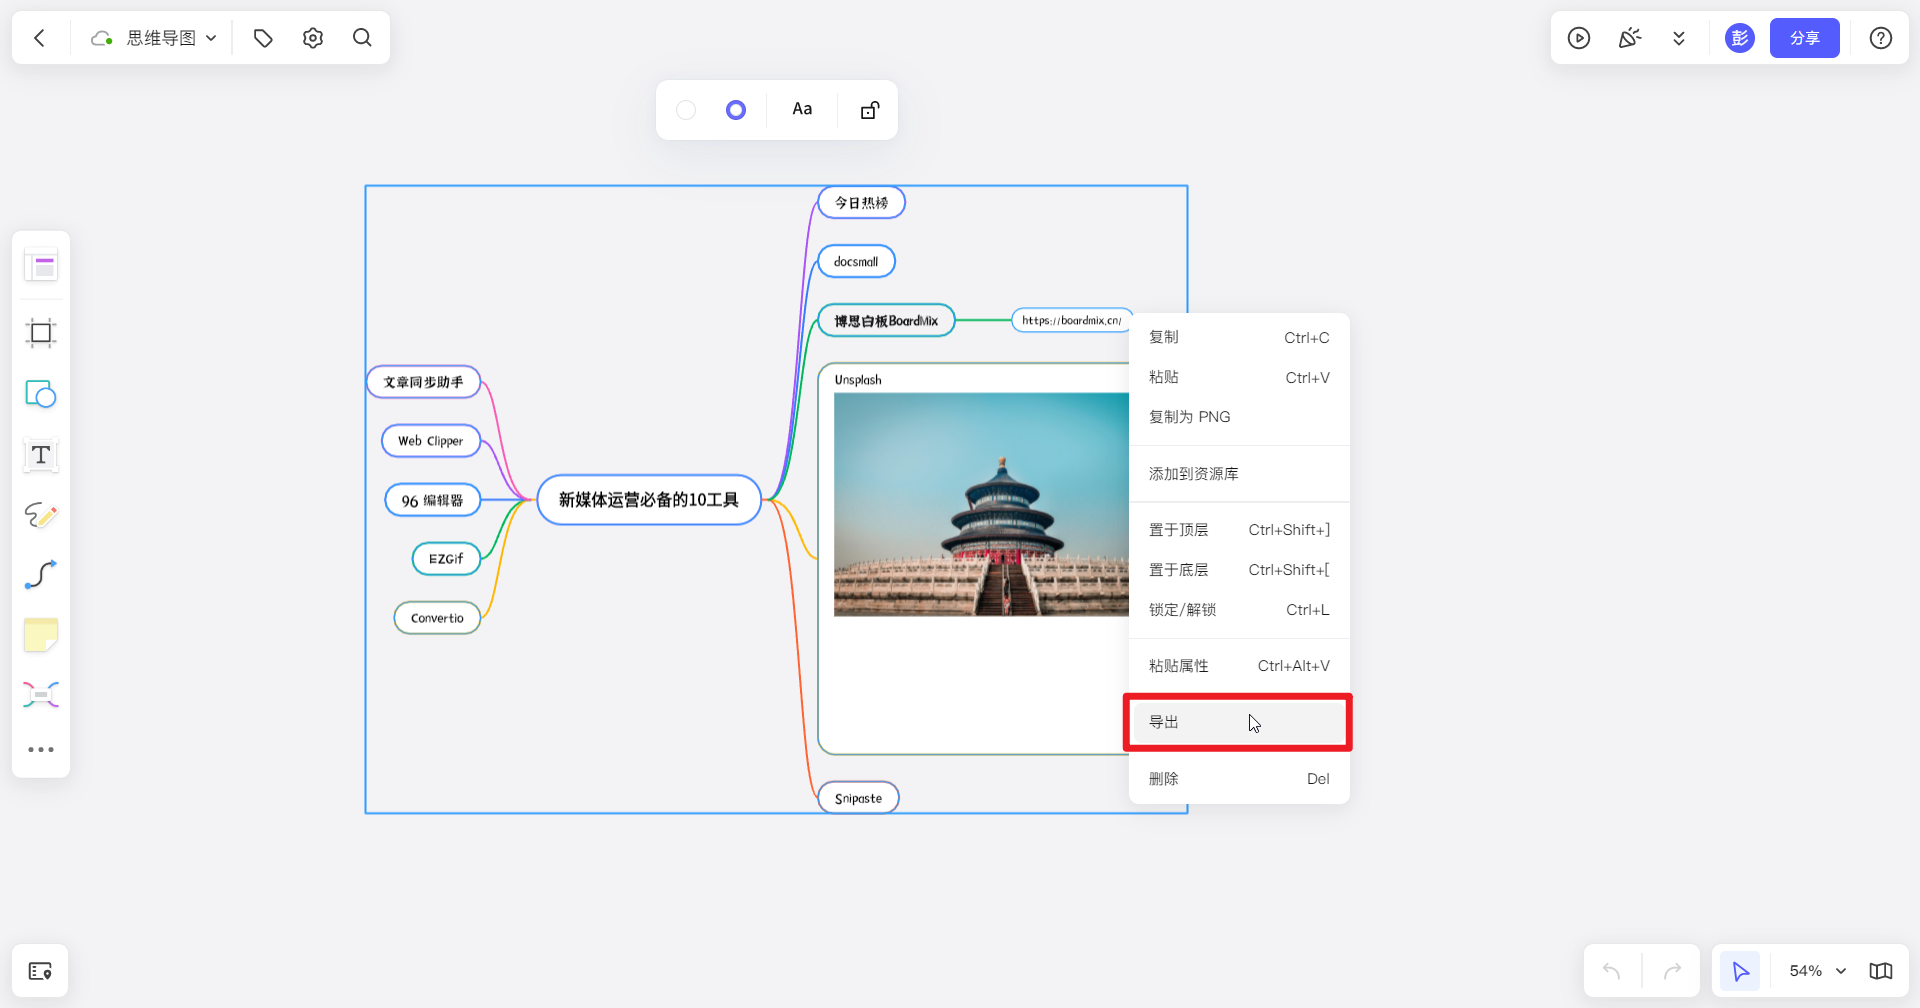
Task: Expand the 思维导图 board name dropdown
Action: click(x=210, y=37)
